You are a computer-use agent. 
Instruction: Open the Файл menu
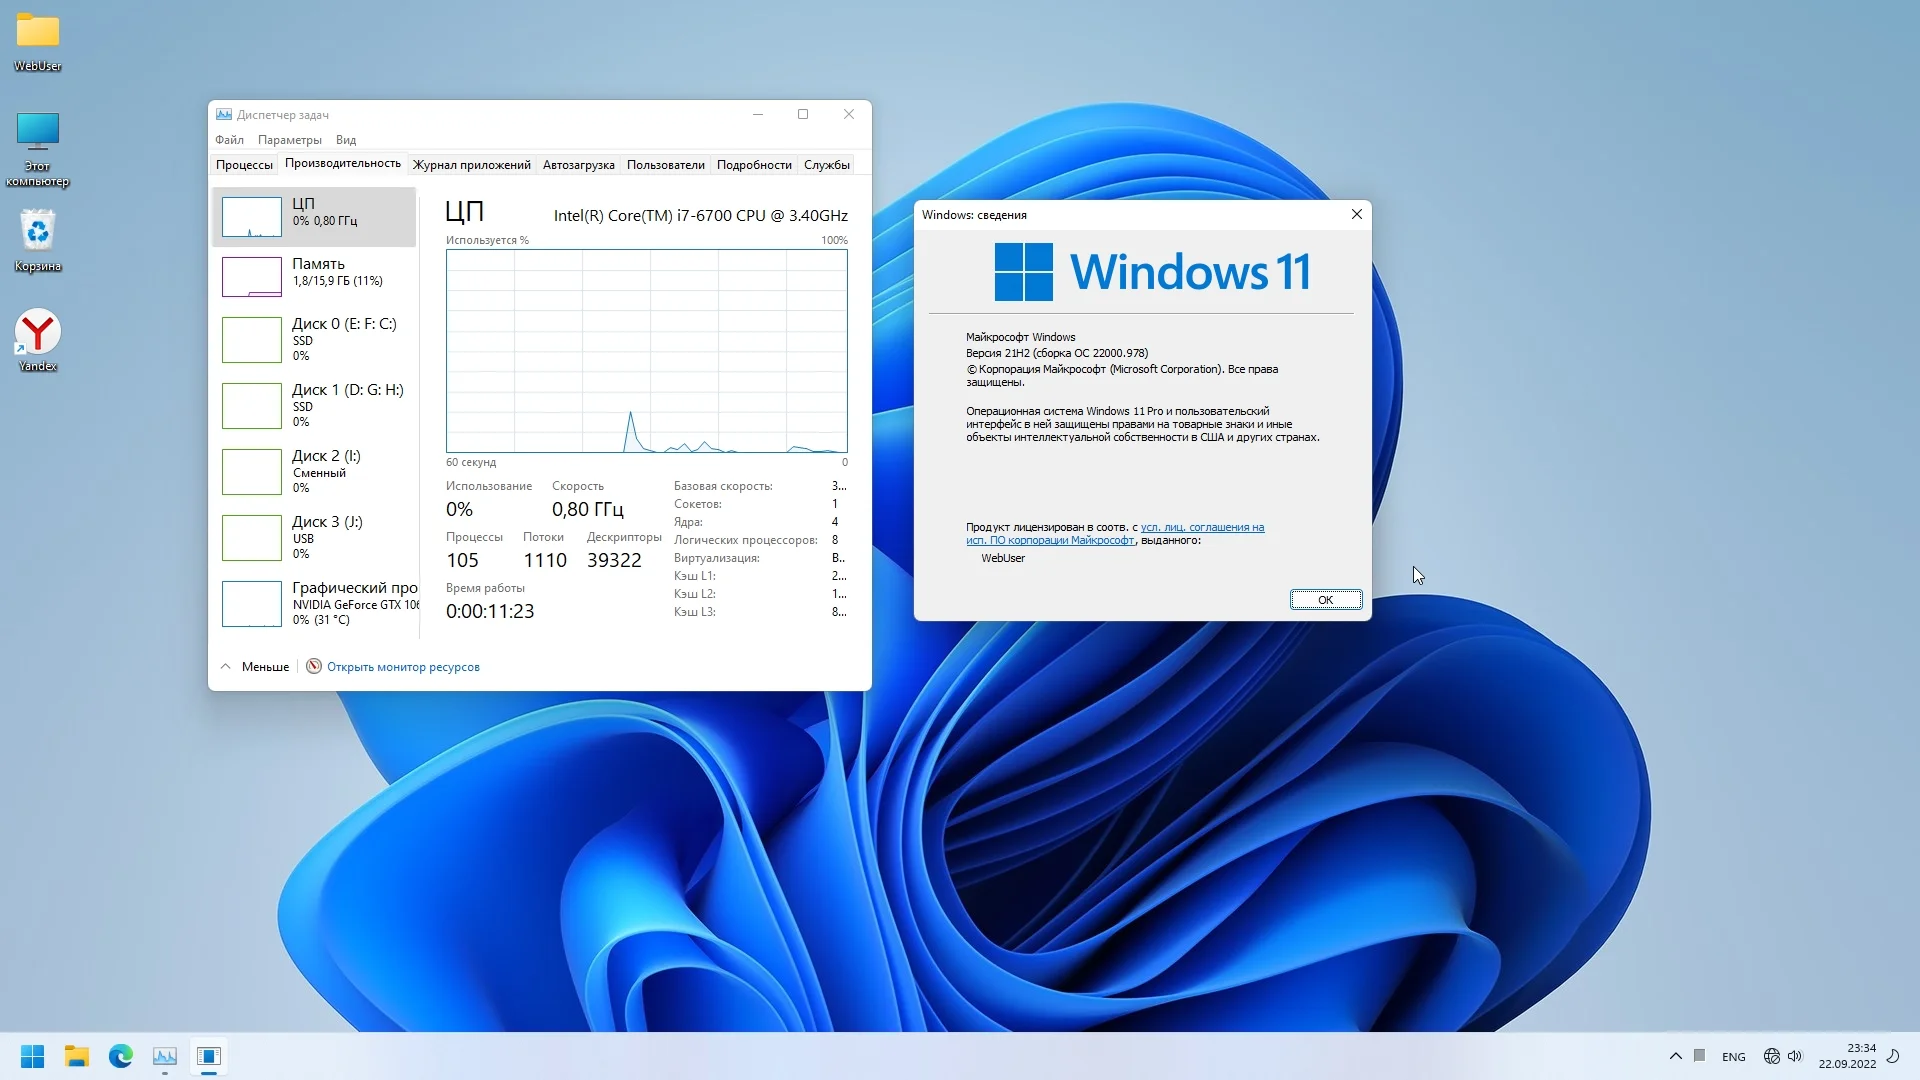229,140
